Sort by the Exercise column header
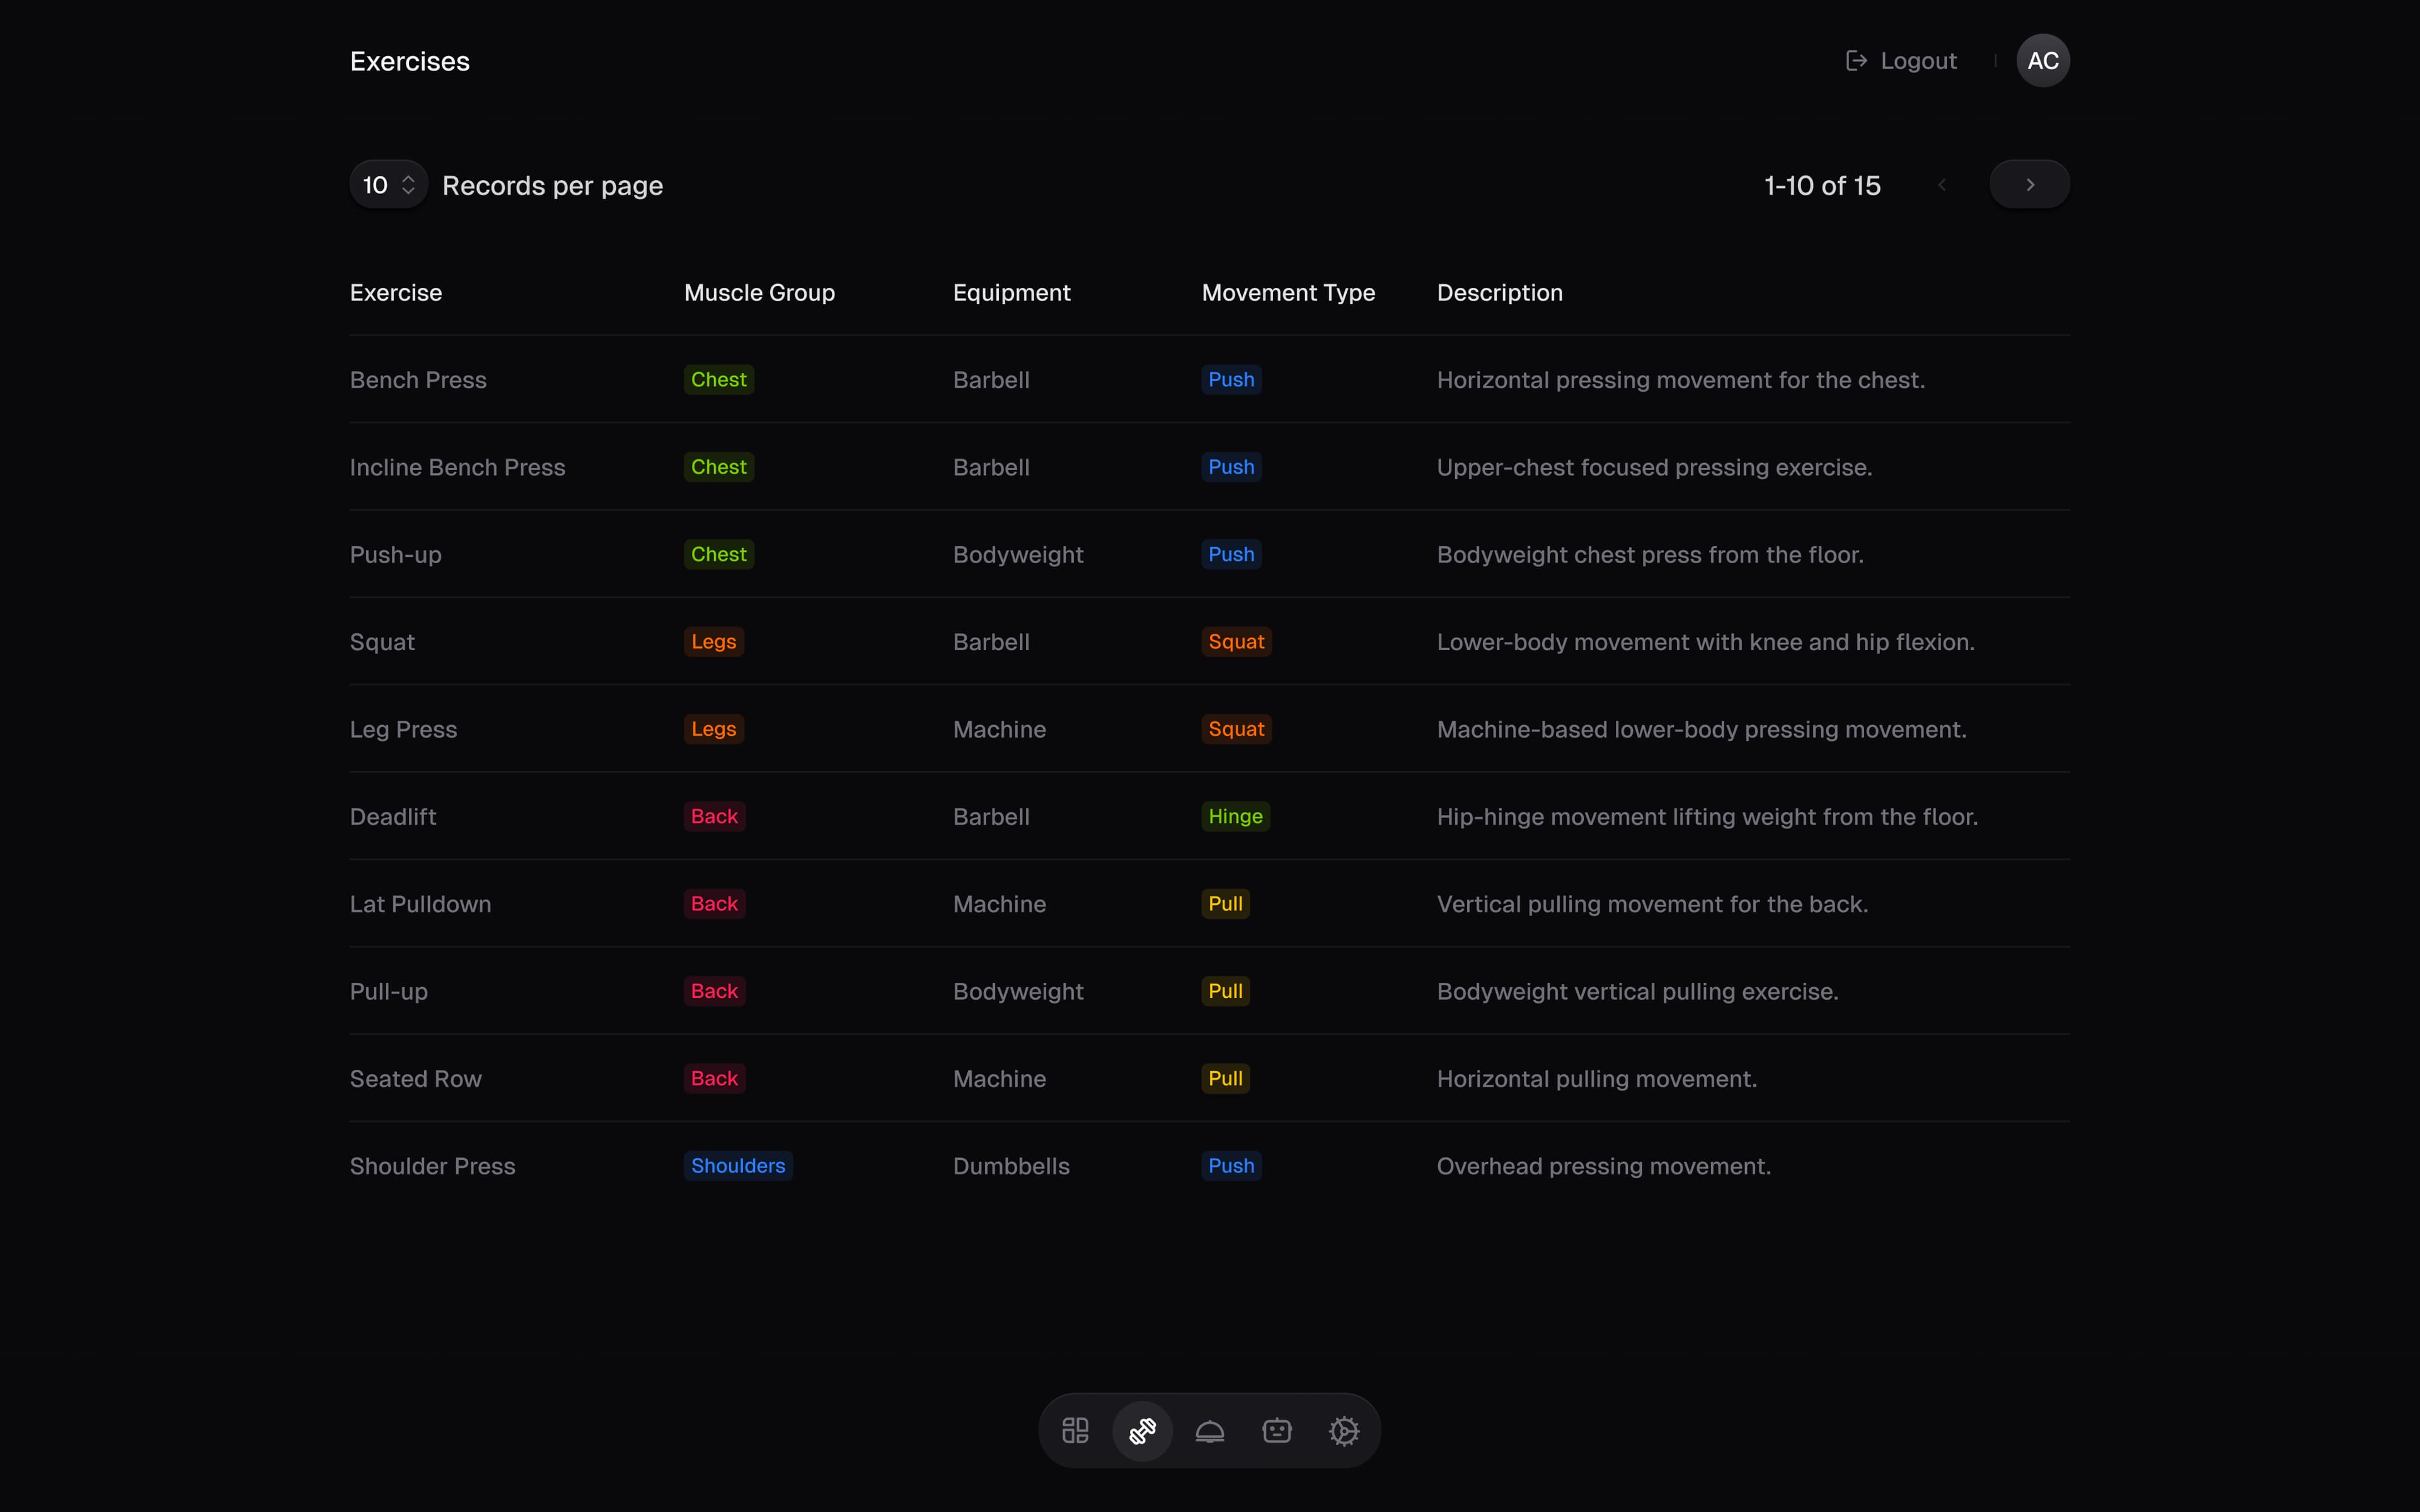2420x1512 pixels. 395,292
